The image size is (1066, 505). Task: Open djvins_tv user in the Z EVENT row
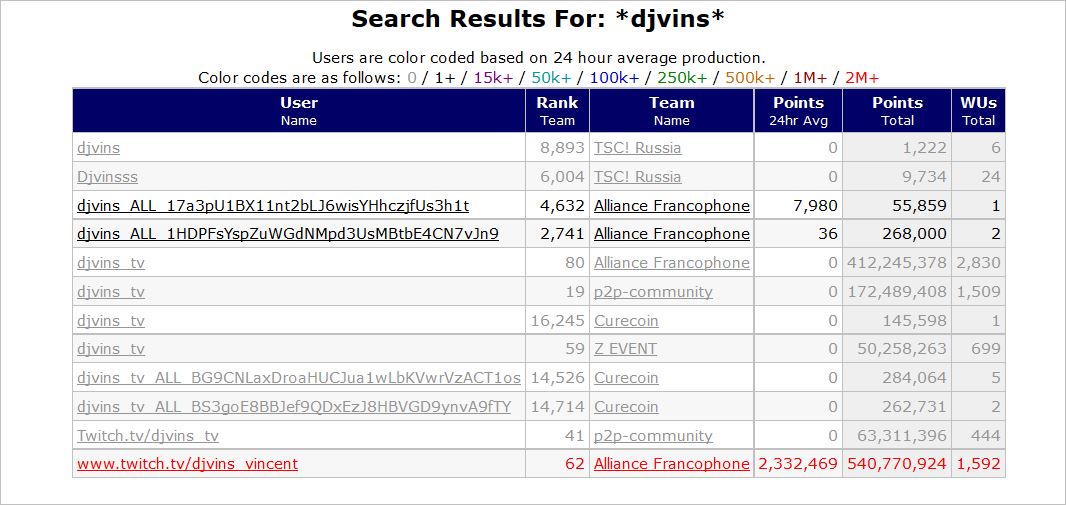click(x=111, y=349)
